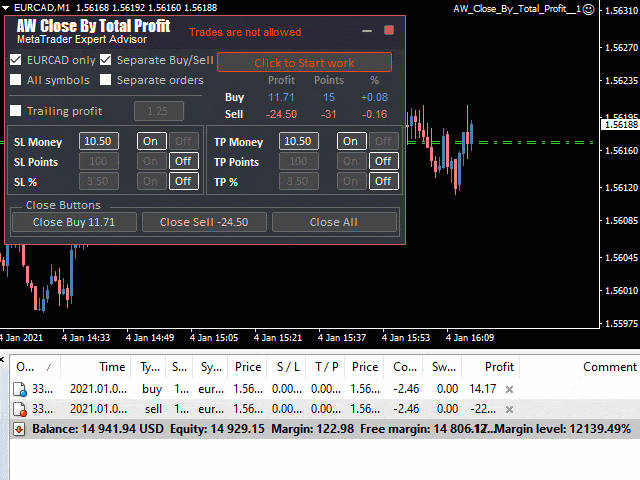The image size is (640, 480).
Task: Minimize the AW Close By Total Profit panel
Action: (367, 31)
